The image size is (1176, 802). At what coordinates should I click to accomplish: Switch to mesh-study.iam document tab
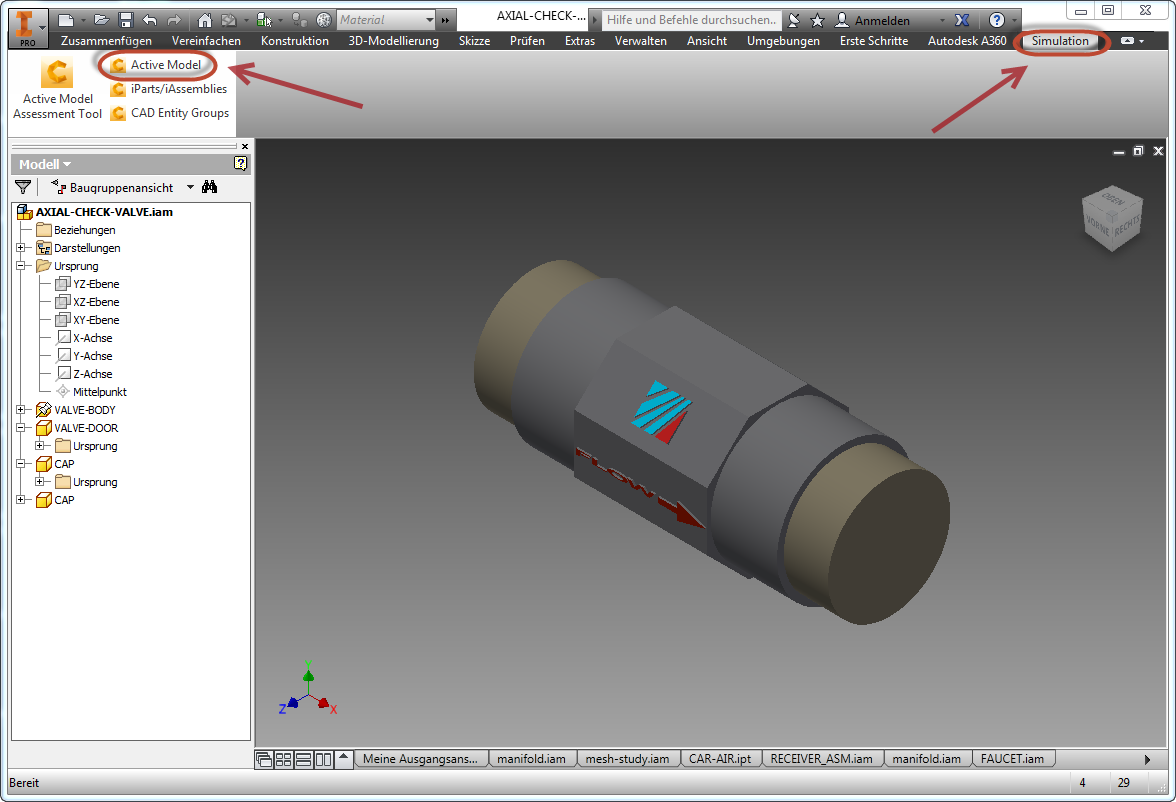click(627, 758)
